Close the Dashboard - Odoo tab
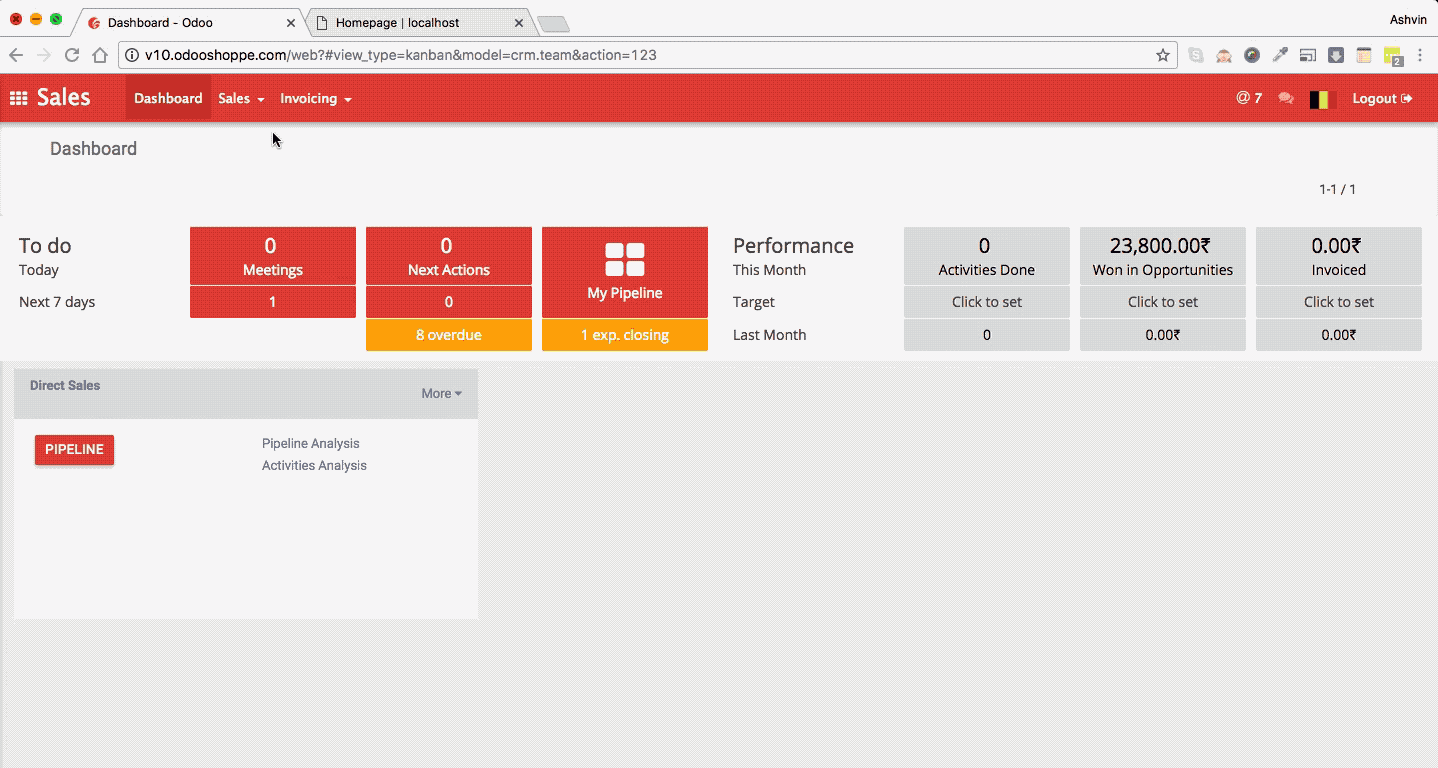 click(x=291, y=22)
